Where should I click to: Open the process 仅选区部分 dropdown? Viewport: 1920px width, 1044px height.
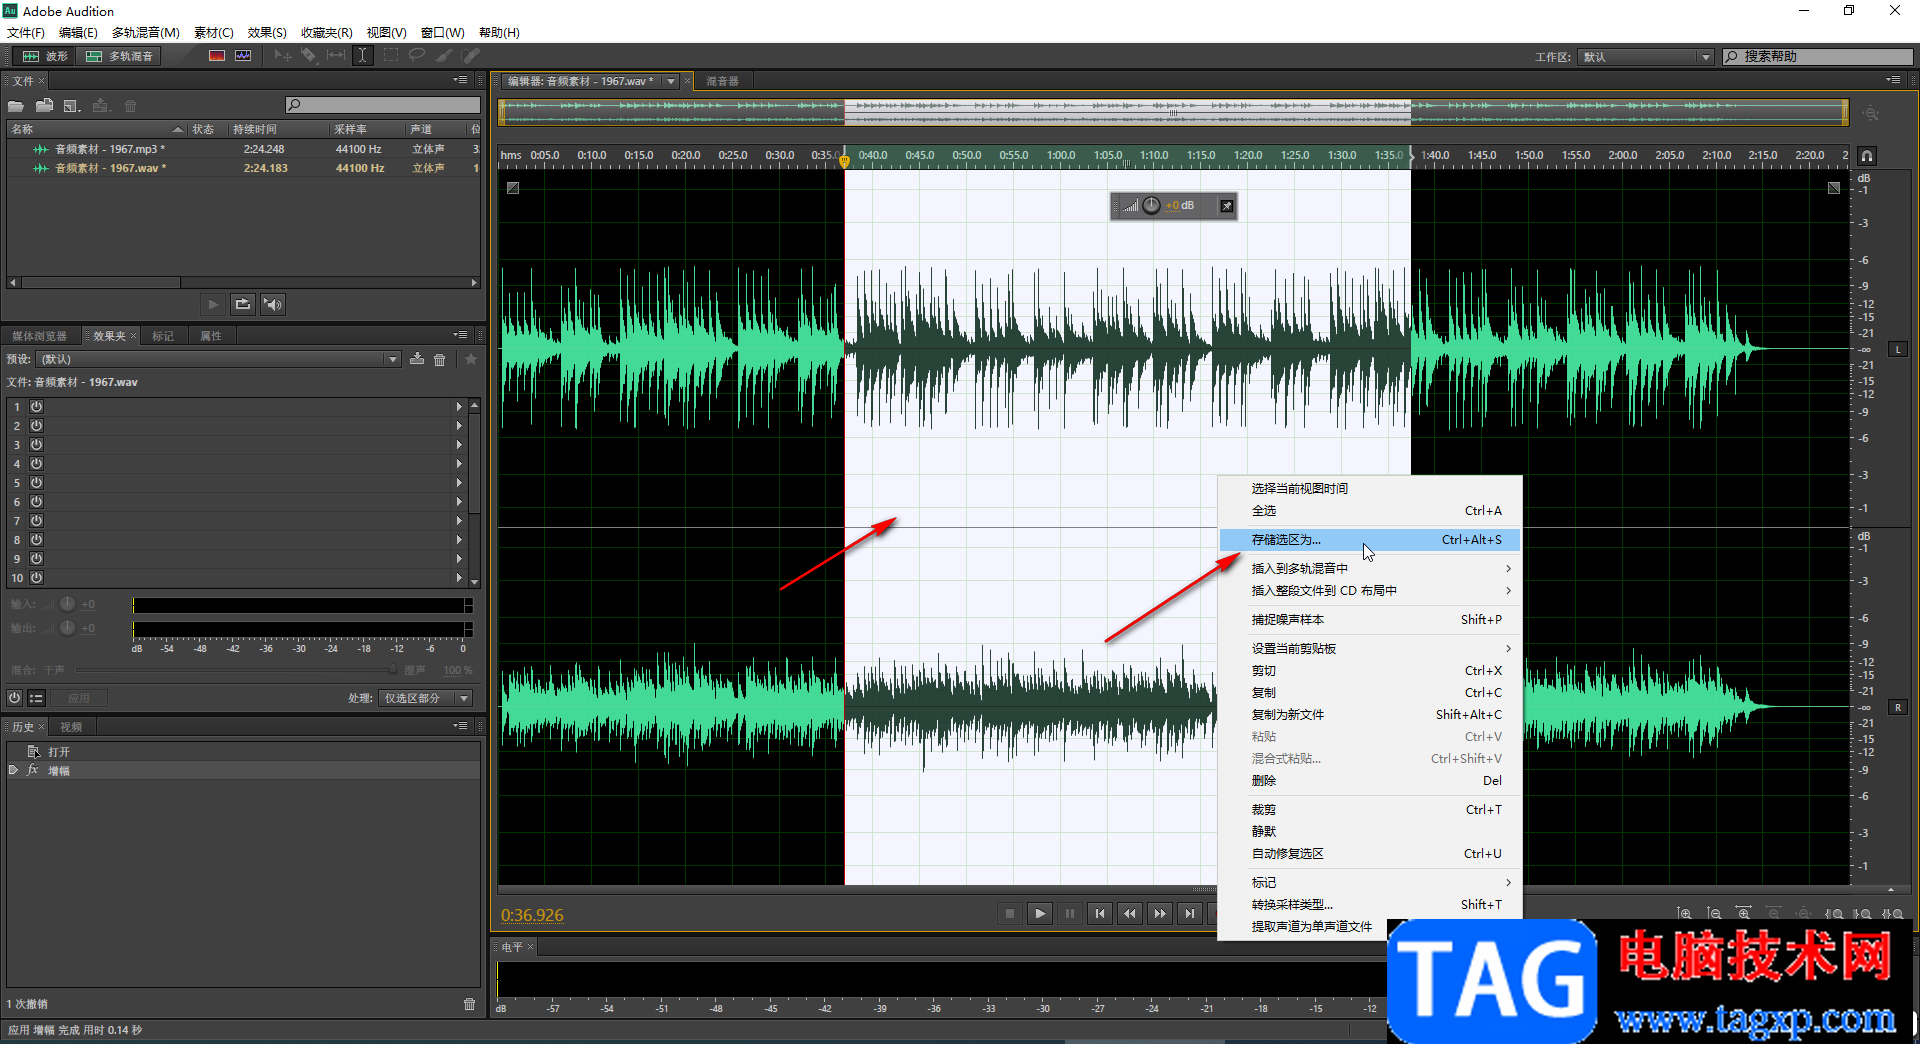pyautogui.click(x=426, y=698)
